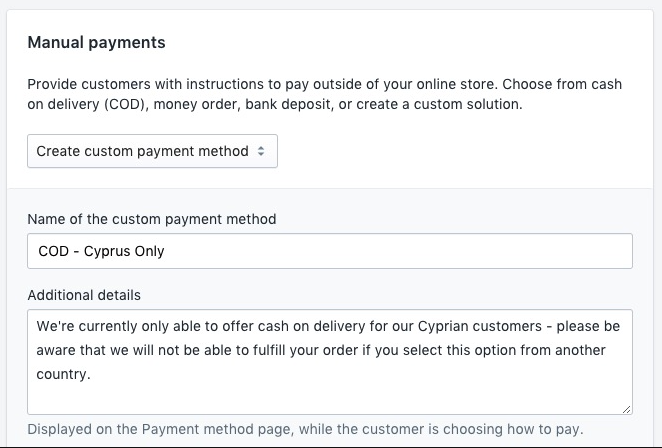Click the up-down arrows on the payment dropdown
662x448 pixels.
[x=261, y=152]
